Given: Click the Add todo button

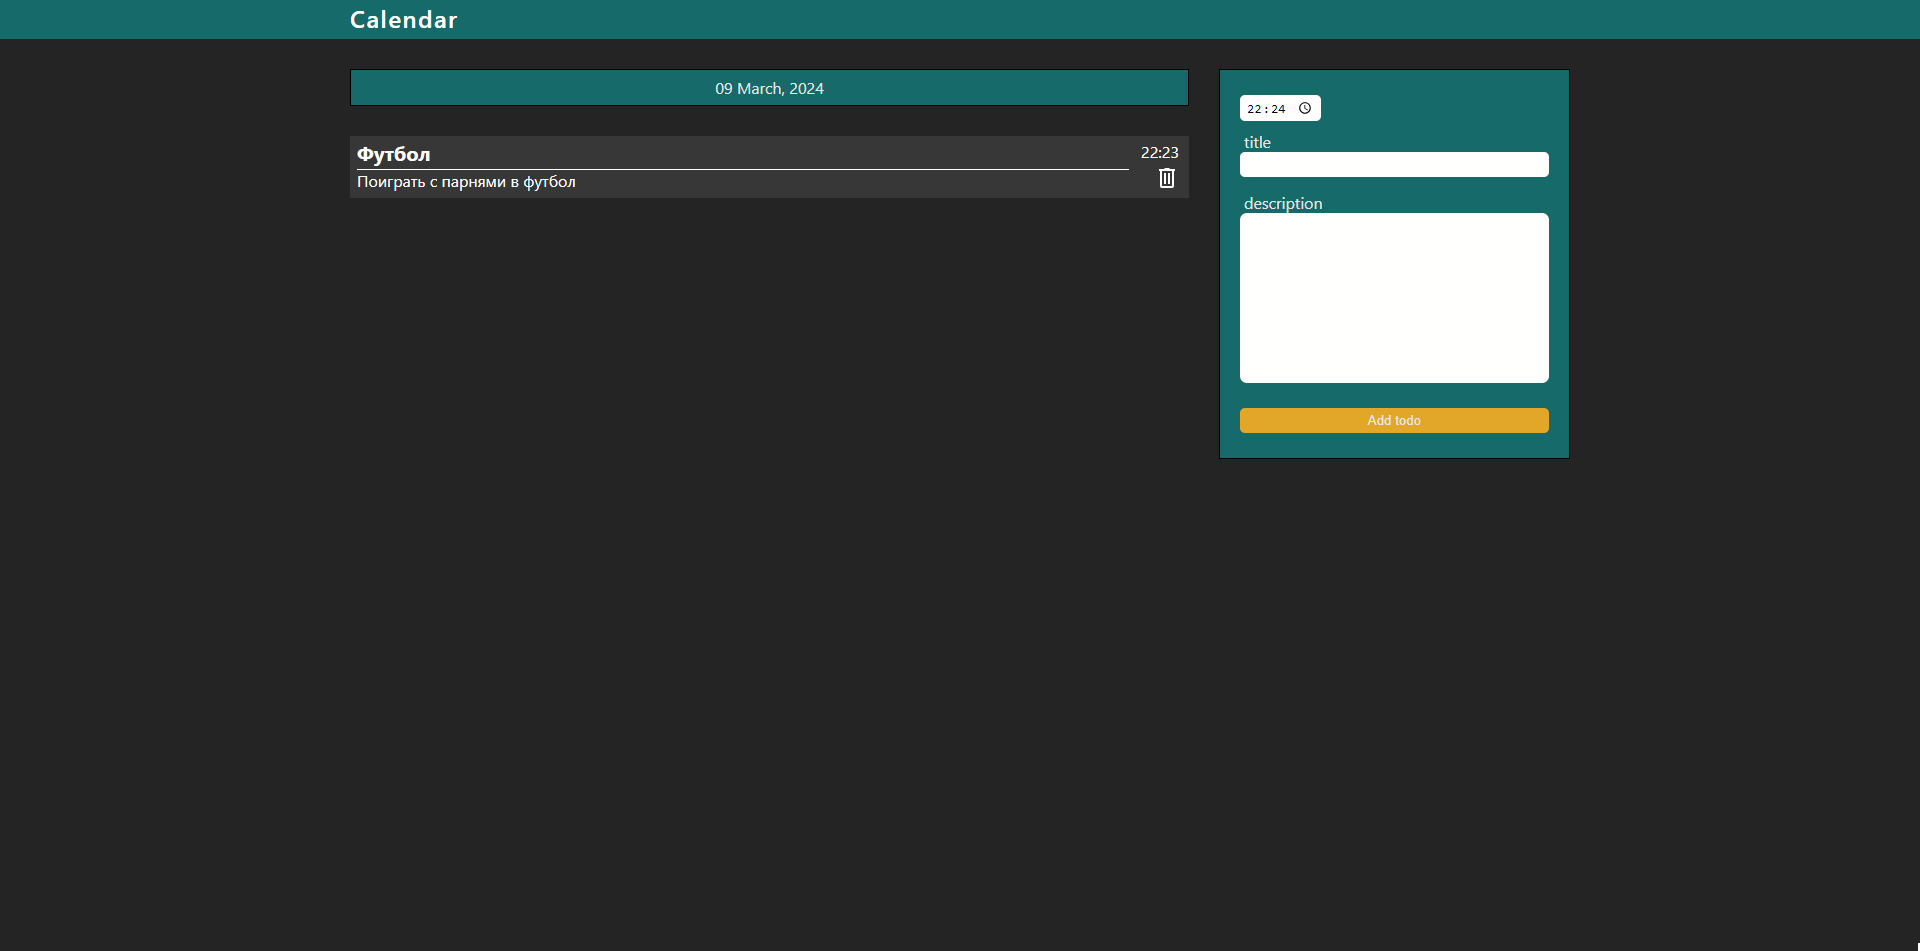Looking at the screenshot, I should 1394,420.
